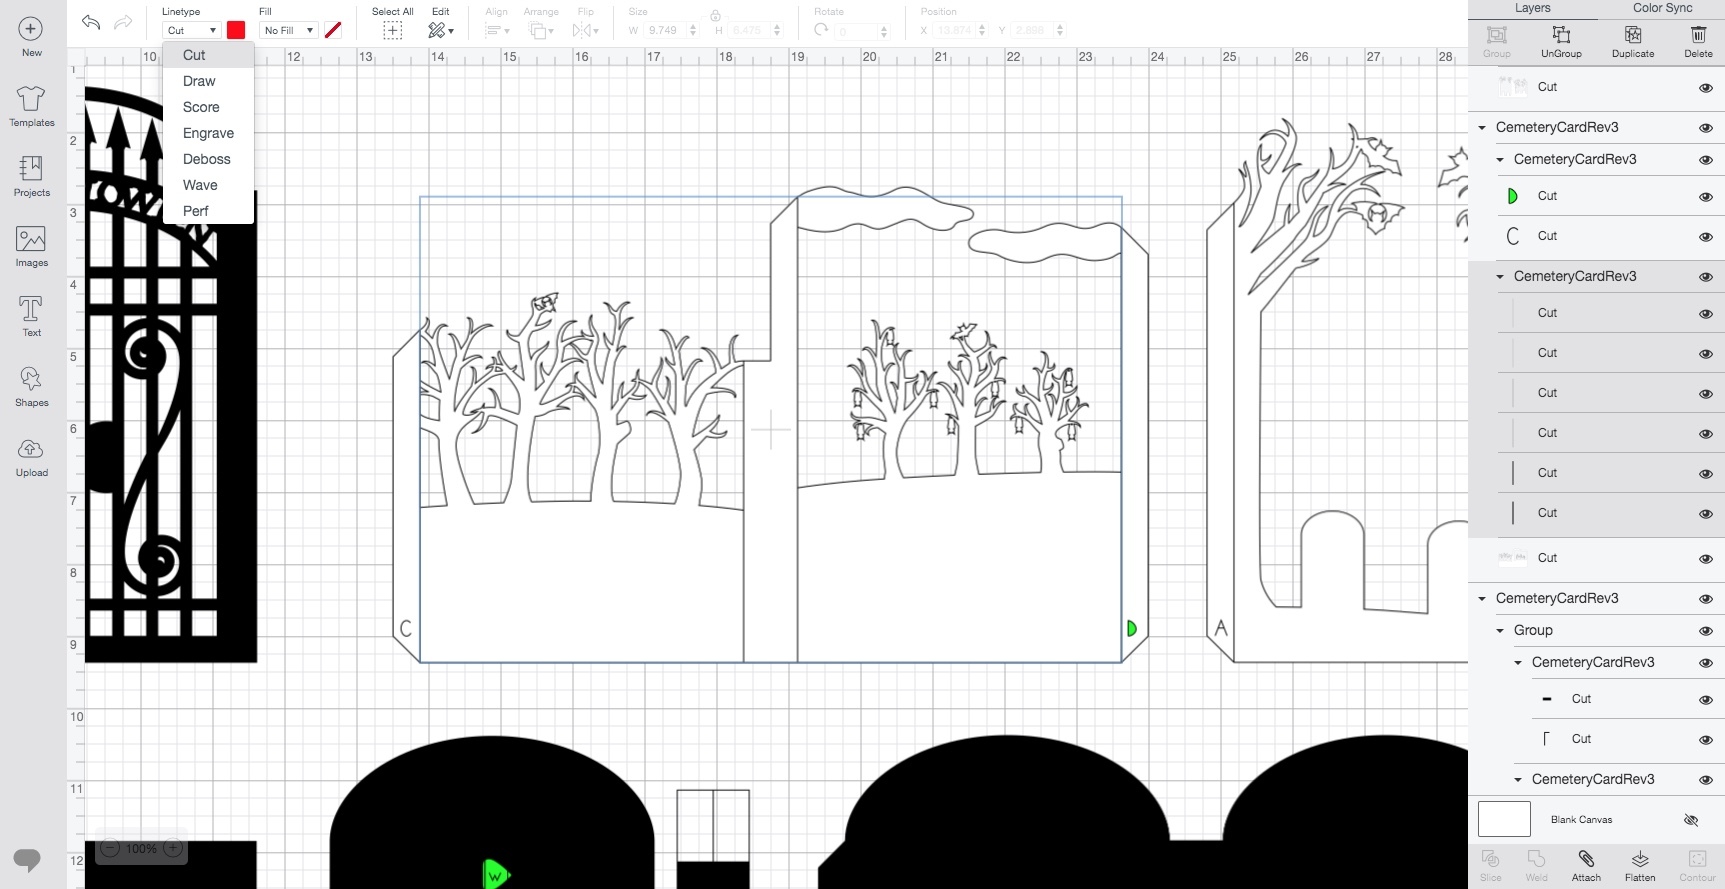Toggle visibility of the dash Cut layer
This screenshot has height=889, width=1725.
click(x=1706, y=700)
